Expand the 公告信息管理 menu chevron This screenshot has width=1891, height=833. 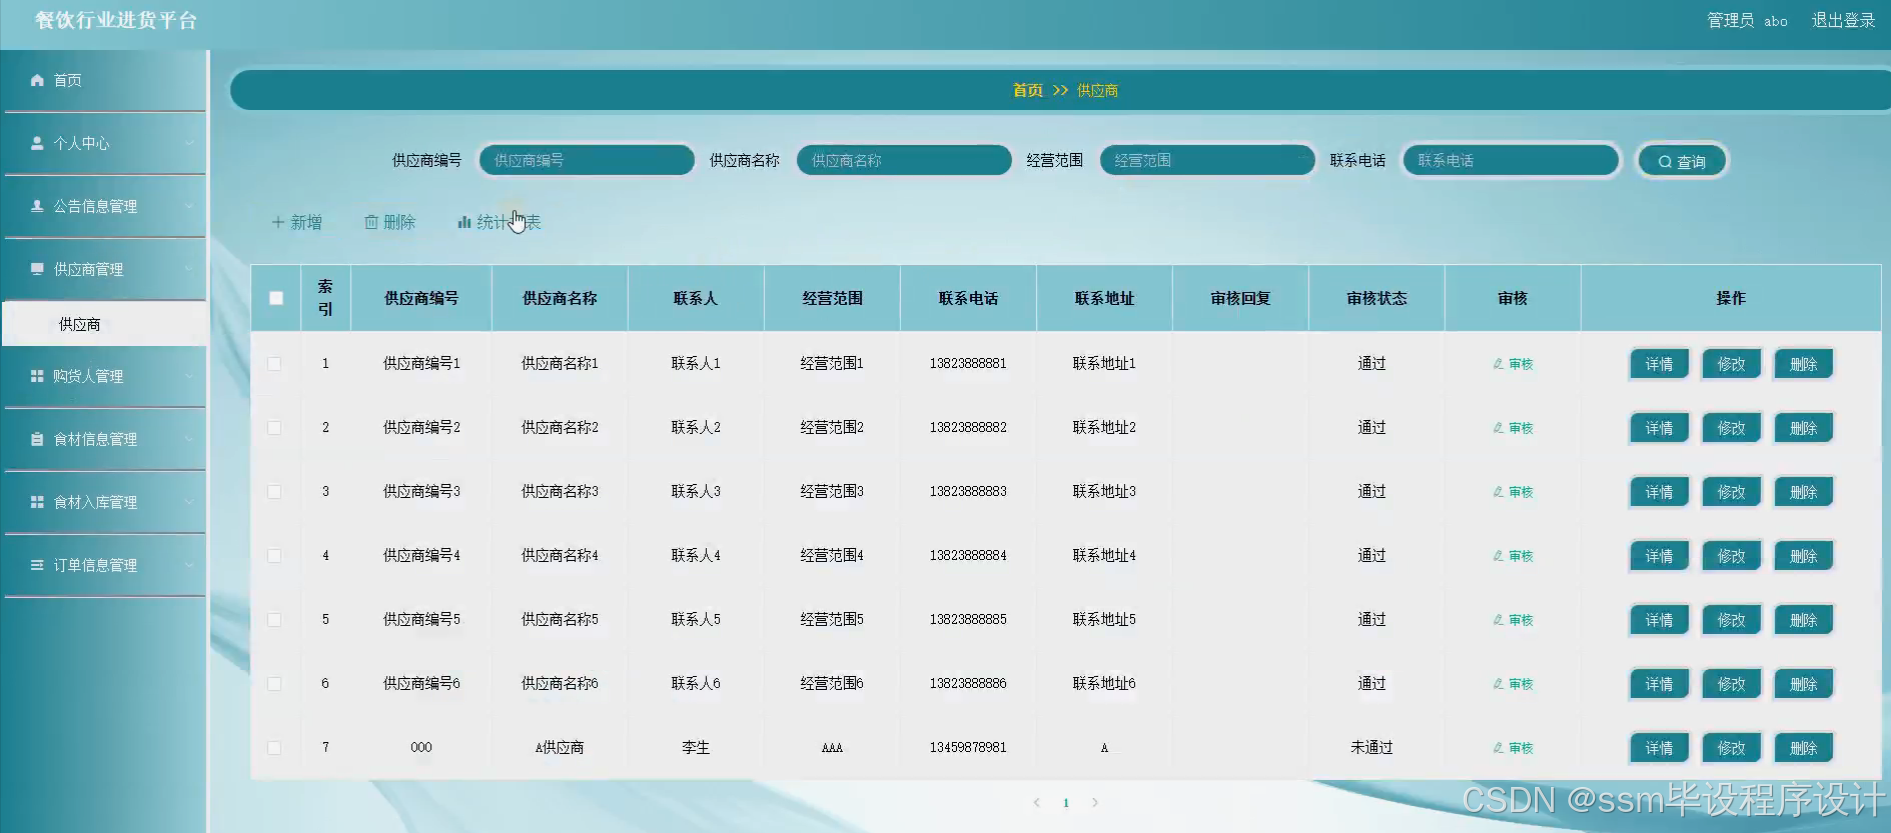pos(189,206)
